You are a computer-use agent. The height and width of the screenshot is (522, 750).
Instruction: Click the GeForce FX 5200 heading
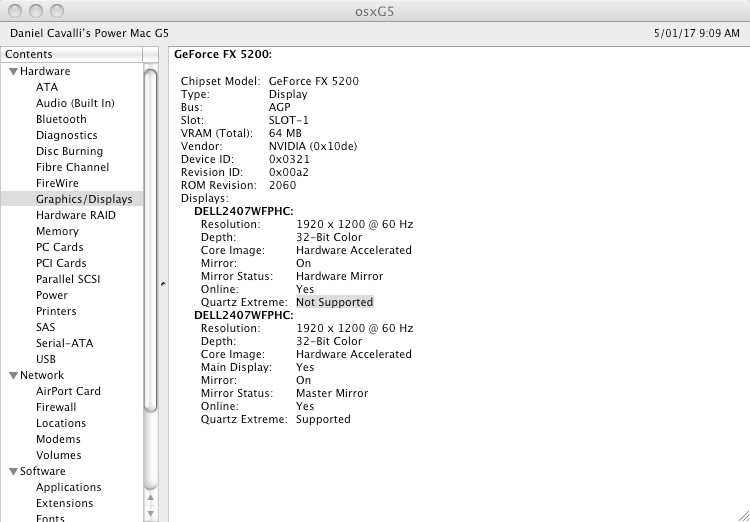point(223,55)
